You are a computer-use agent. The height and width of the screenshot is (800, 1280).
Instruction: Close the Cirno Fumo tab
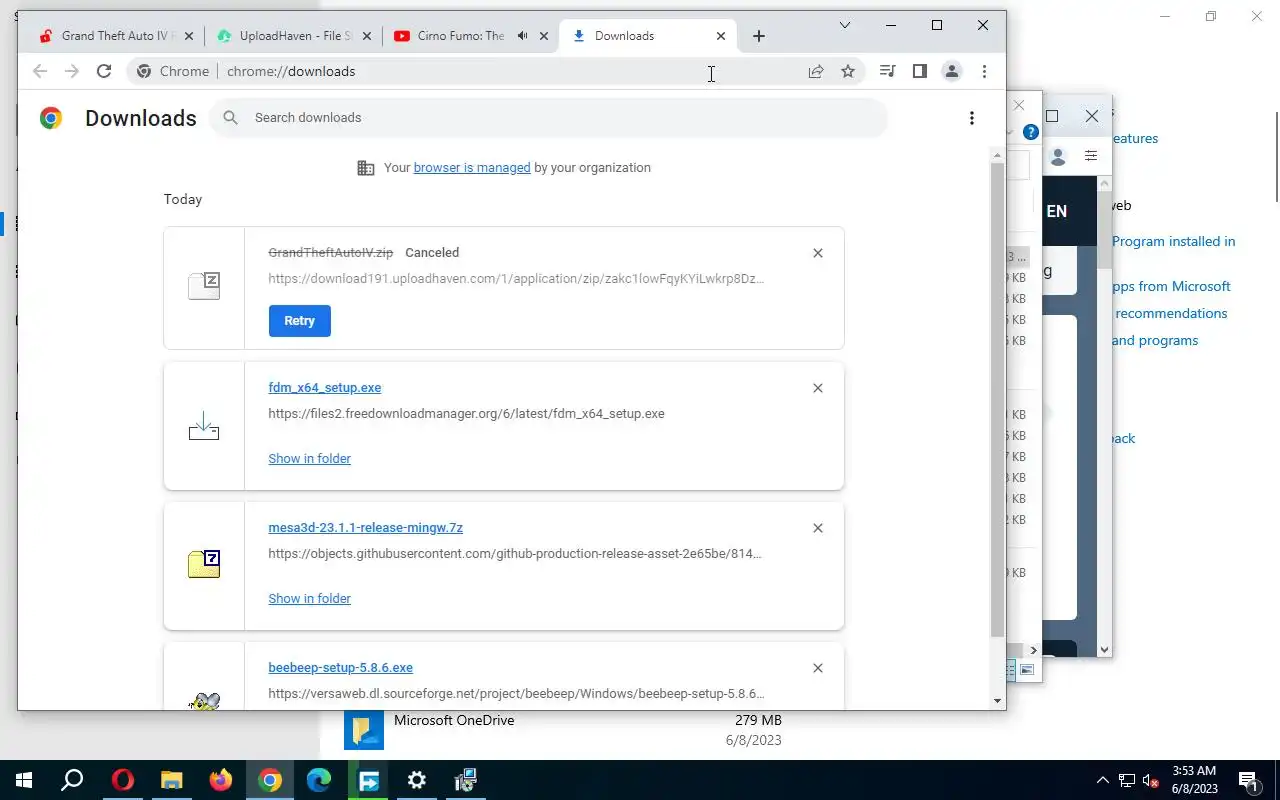tap(544, 36)
